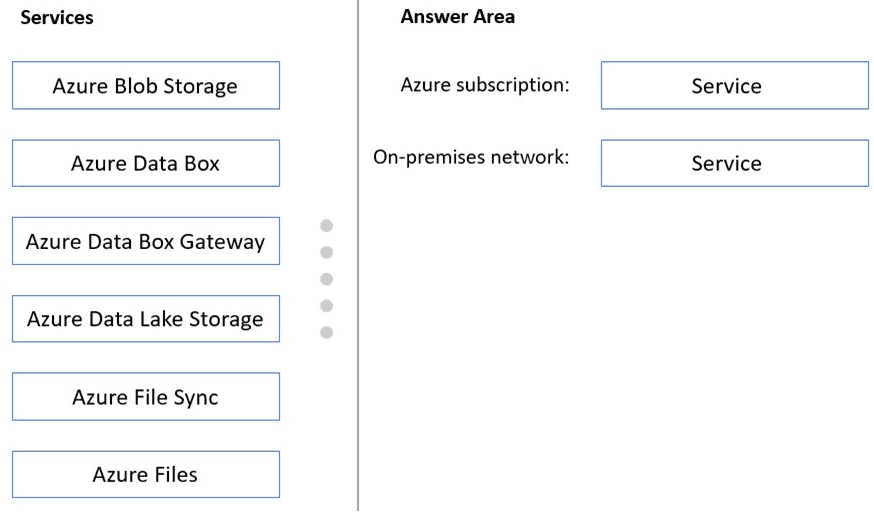The image size is (874, 515).
Task: Select the Azure Data Lake Storage tile
Action: [x=145, y=319]
